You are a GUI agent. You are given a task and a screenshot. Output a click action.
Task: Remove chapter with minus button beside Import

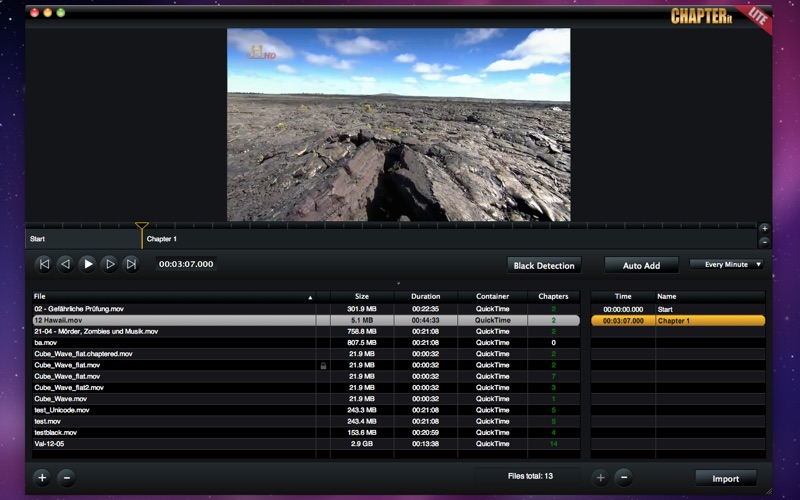(623, 478)
